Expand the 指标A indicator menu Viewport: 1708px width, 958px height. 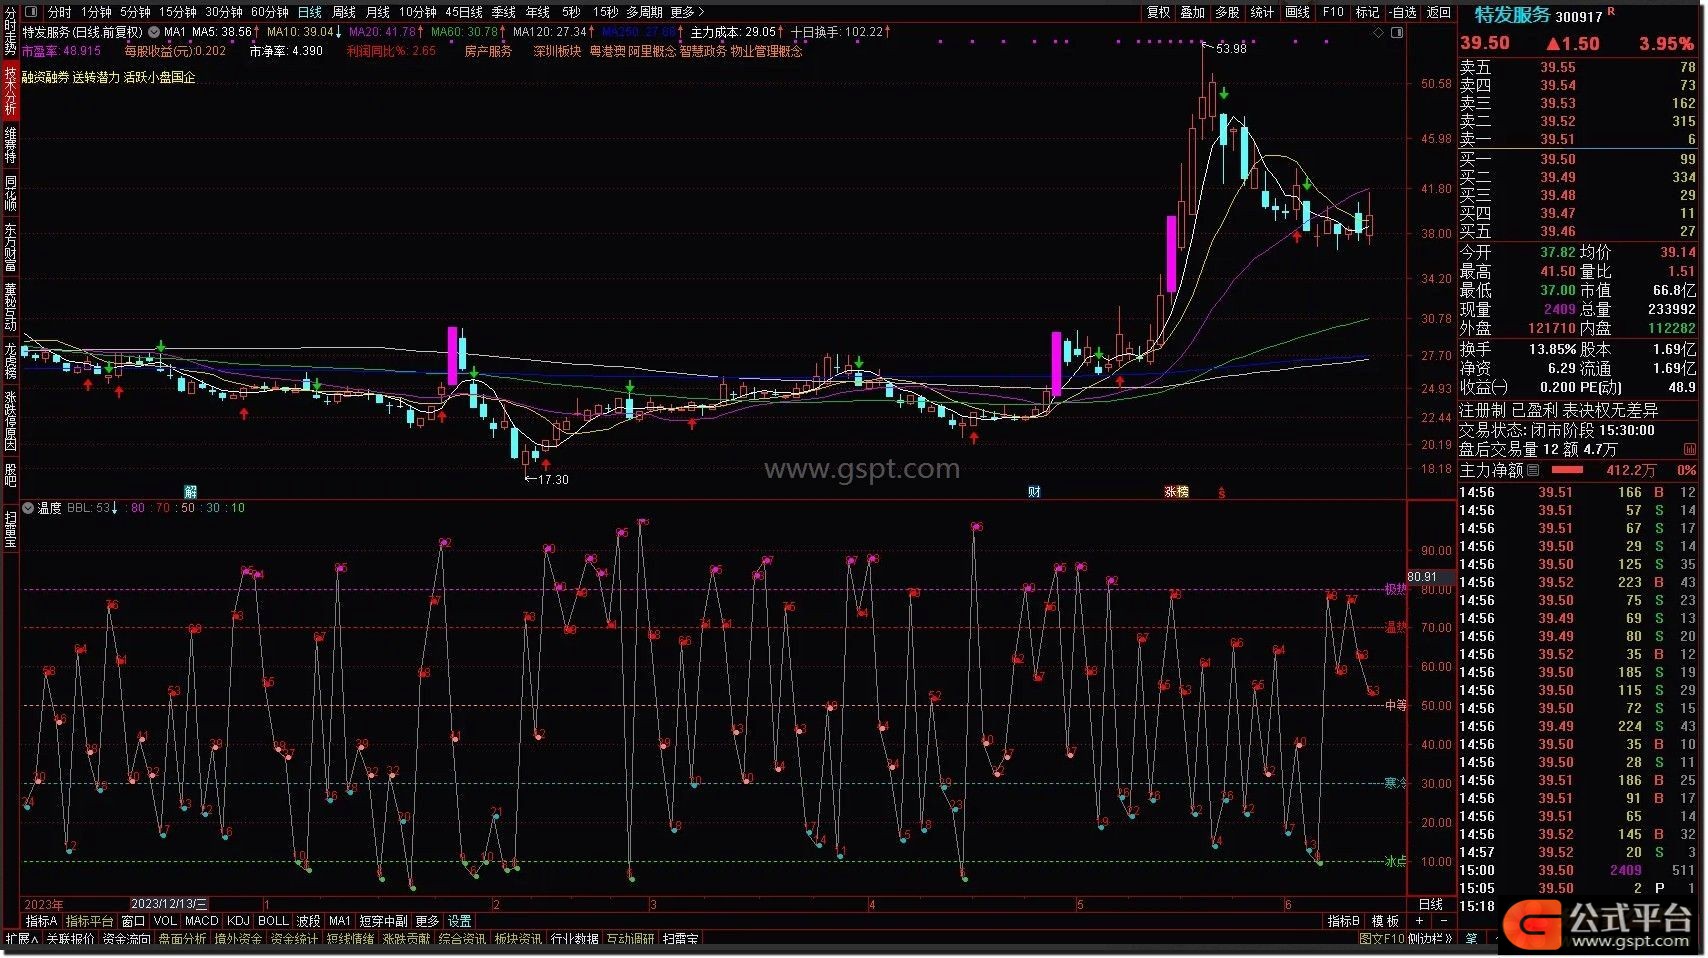pos(41,921)
